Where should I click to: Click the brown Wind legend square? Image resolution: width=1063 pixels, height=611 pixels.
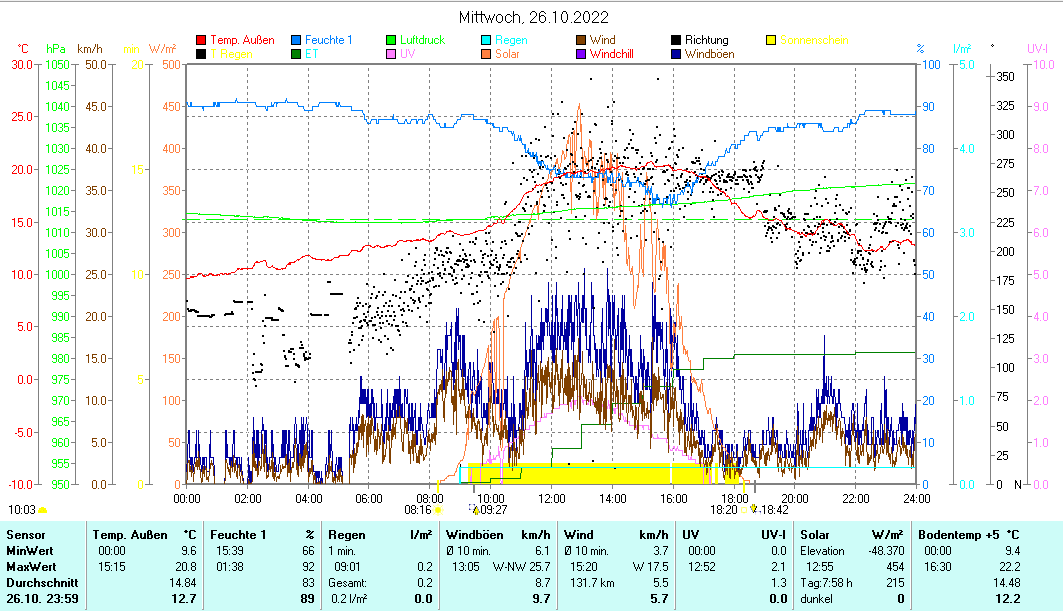[x=581, y=41]
